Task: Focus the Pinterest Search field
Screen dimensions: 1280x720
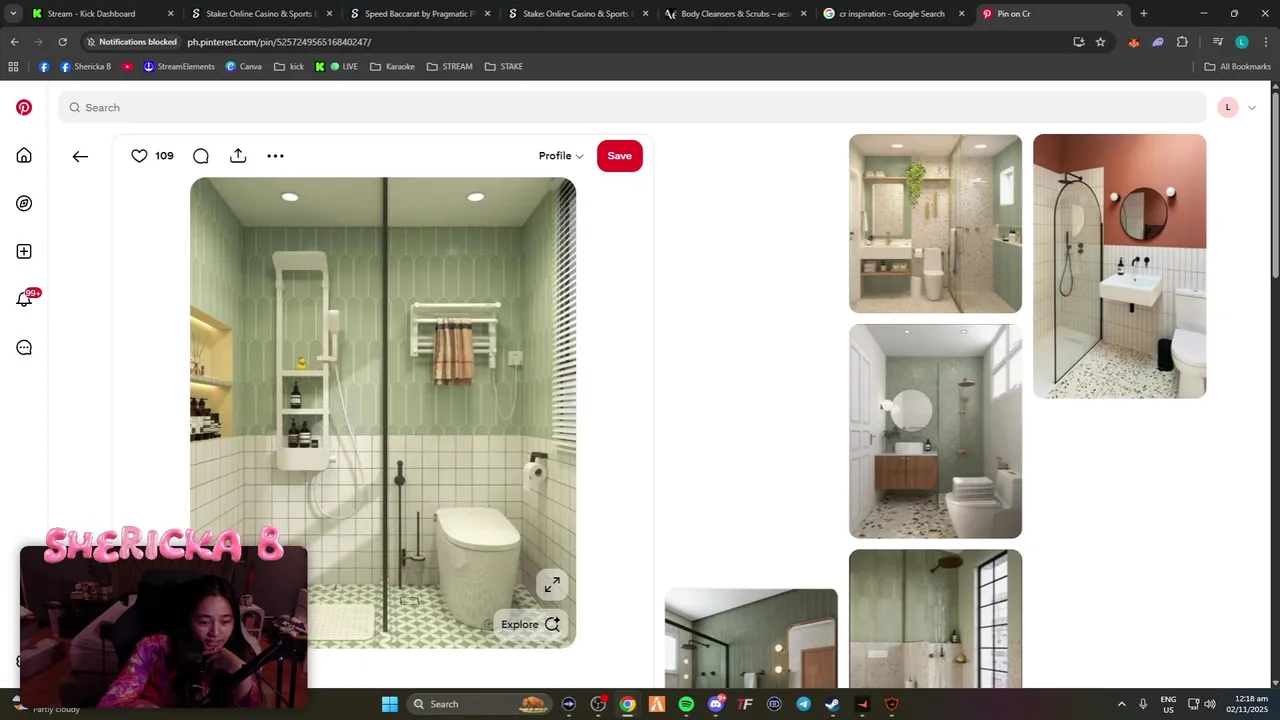Action: (x=632, y=107)
